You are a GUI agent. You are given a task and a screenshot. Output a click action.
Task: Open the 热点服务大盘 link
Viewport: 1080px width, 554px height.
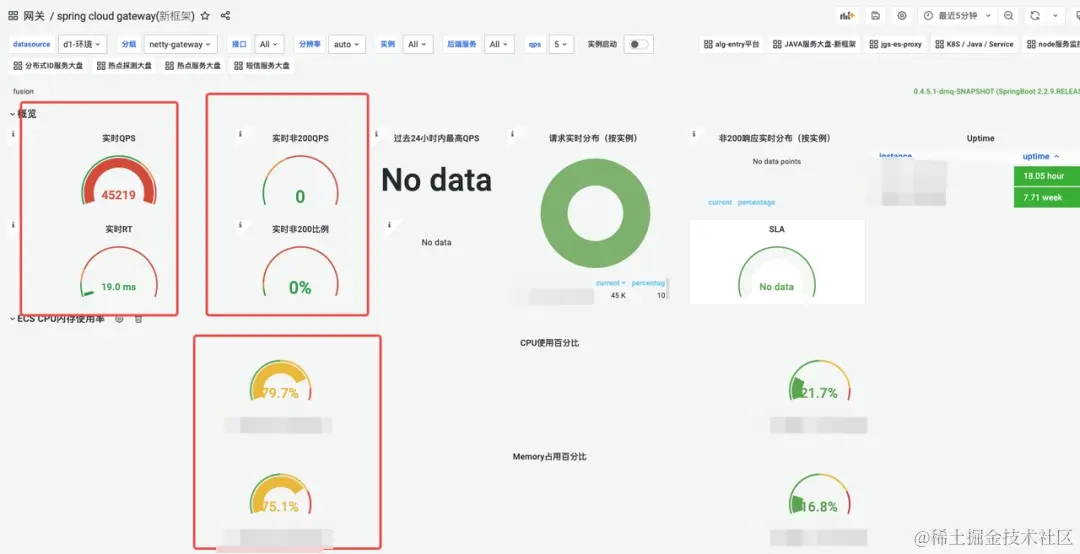pyautogui.click(x=192, y=65)
